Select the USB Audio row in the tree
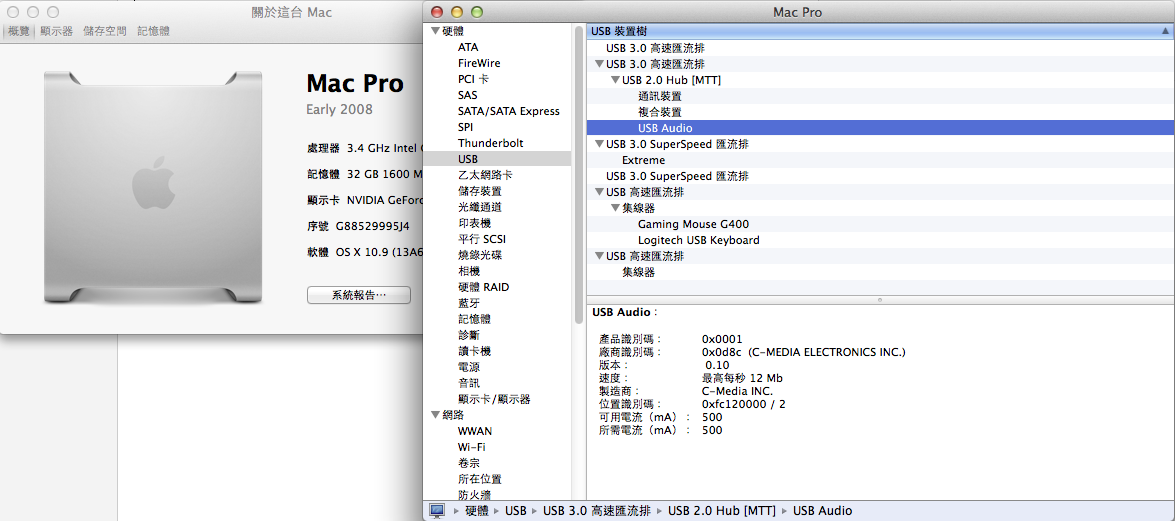The width and height of the screenshot is (1175, 521). (x=881, y=127)
